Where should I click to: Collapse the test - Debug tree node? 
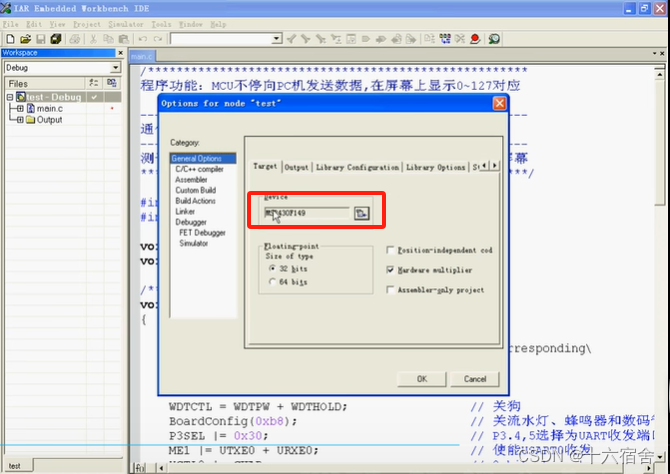pos(10,97)
